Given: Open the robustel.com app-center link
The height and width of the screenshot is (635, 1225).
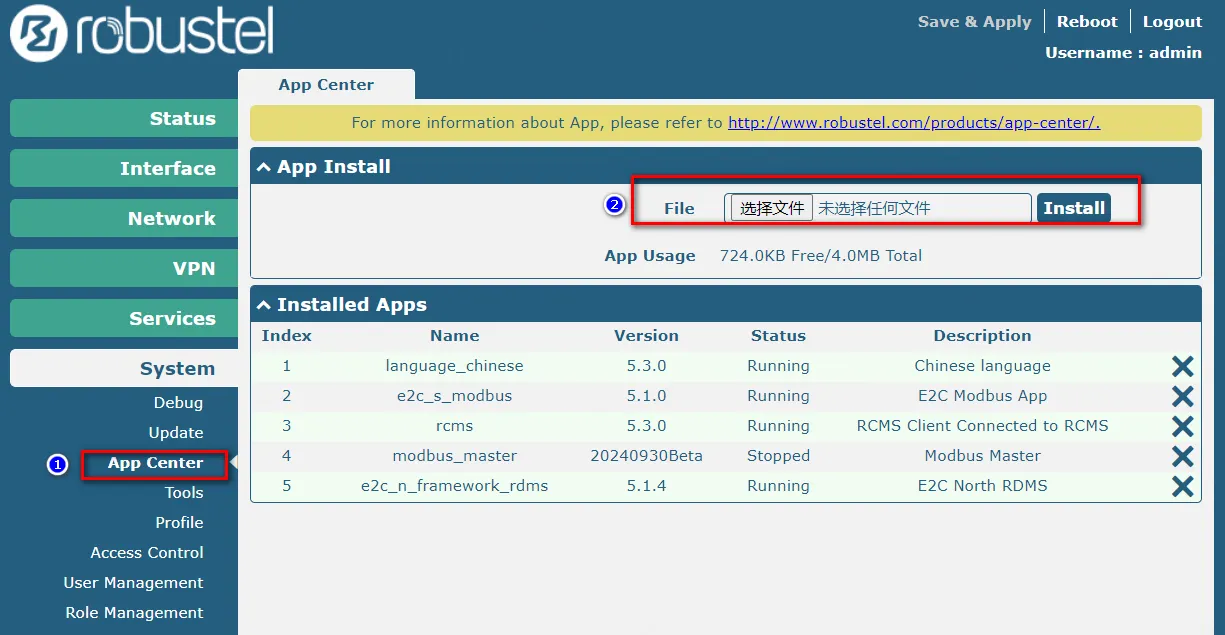Looking at the screenshot, I should pos(913,123).
